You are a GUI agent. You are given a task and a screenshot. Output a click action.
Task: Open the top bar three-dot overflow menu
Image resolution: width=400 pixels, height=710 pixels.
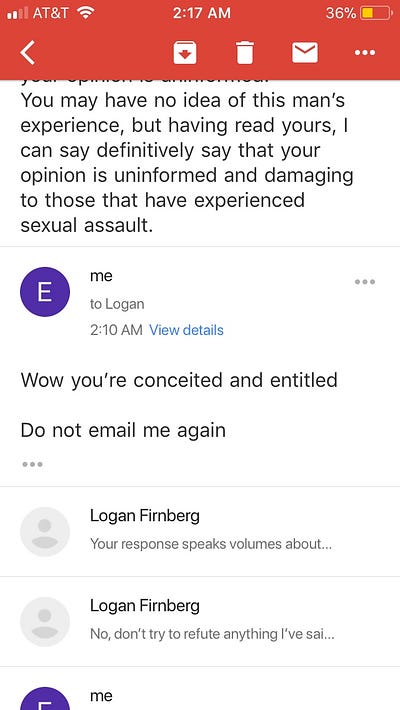(x=365, y=53)
